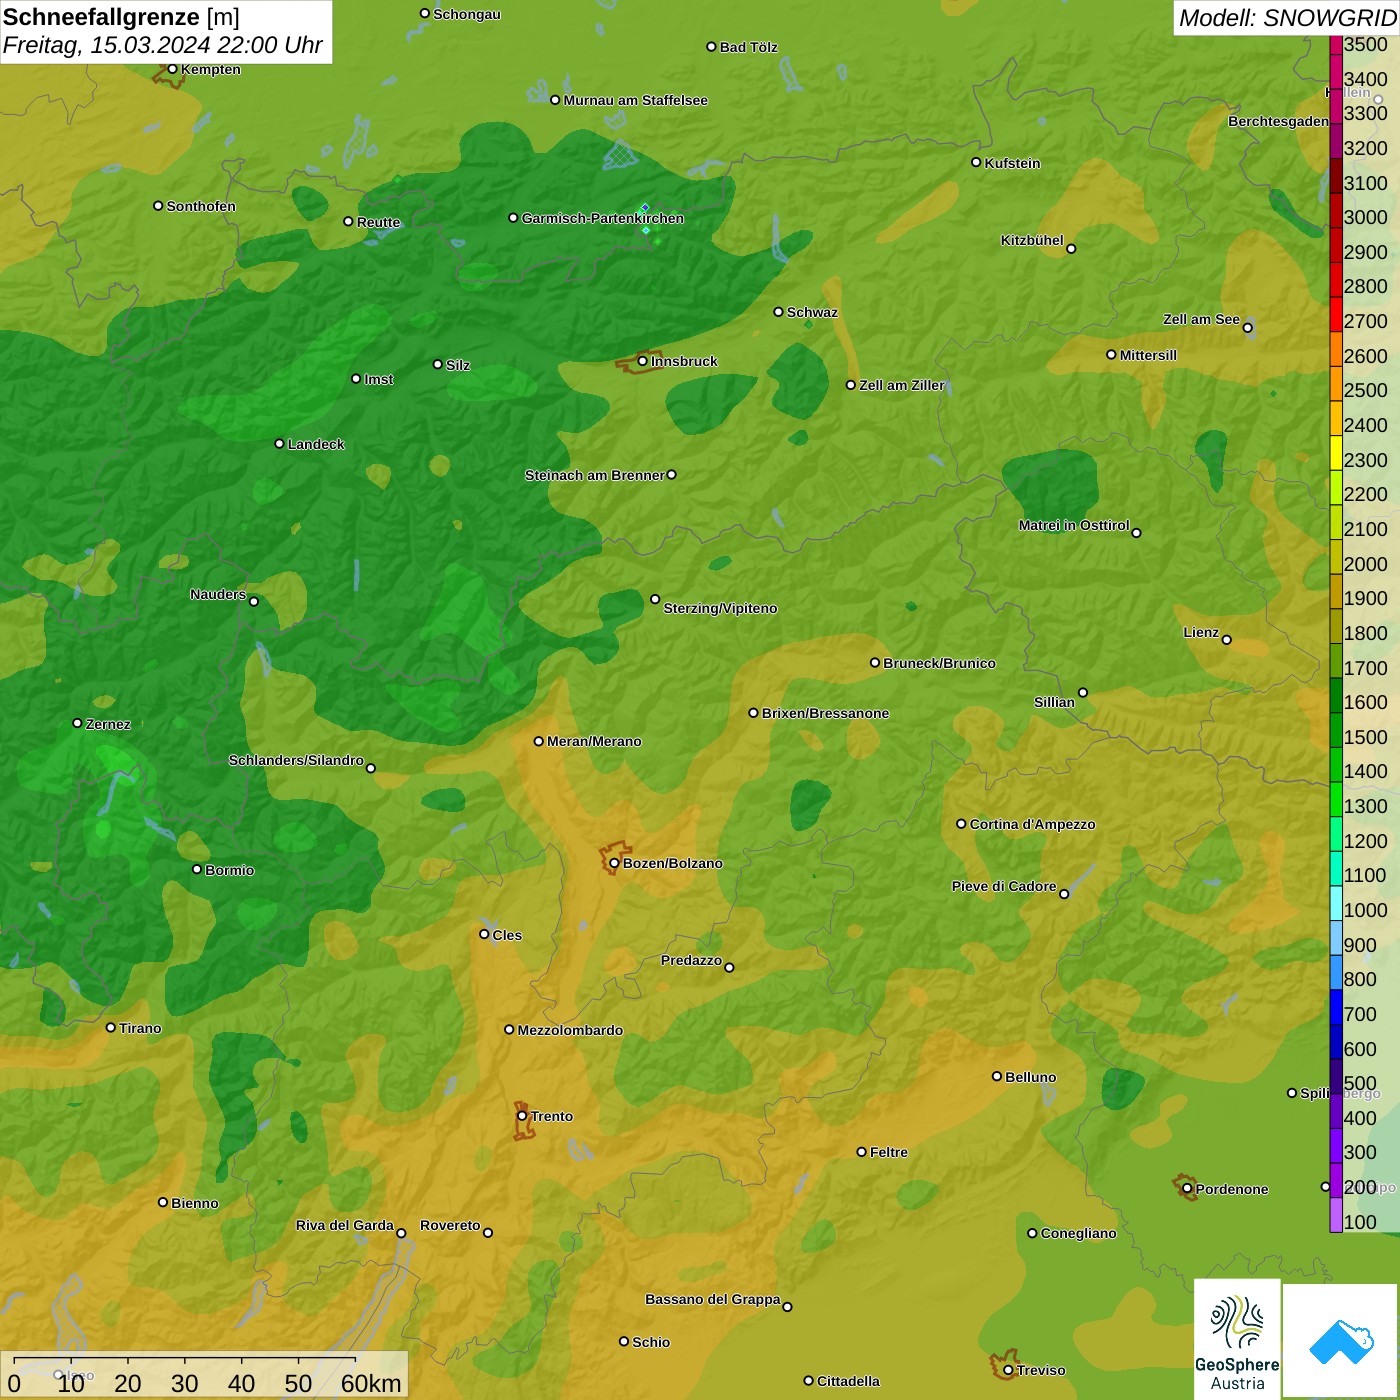Click the 1000 m cyan legend swatch
Viewport: 1400px width, 1400px height.
click(1336, 903)
